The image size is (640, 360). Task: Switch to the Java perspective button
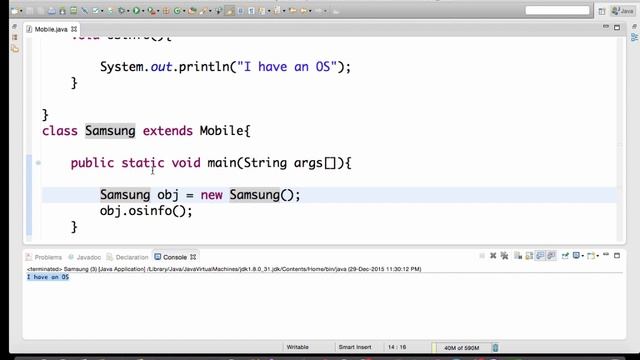click(x=623, y=11)
